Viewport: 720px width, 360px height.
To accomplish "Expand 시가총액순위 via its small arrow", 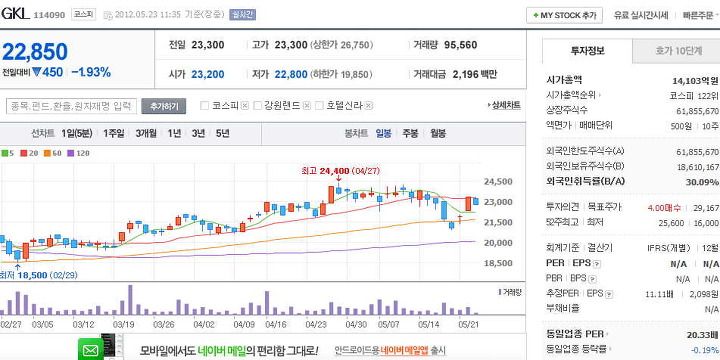I will pos(599,96).
